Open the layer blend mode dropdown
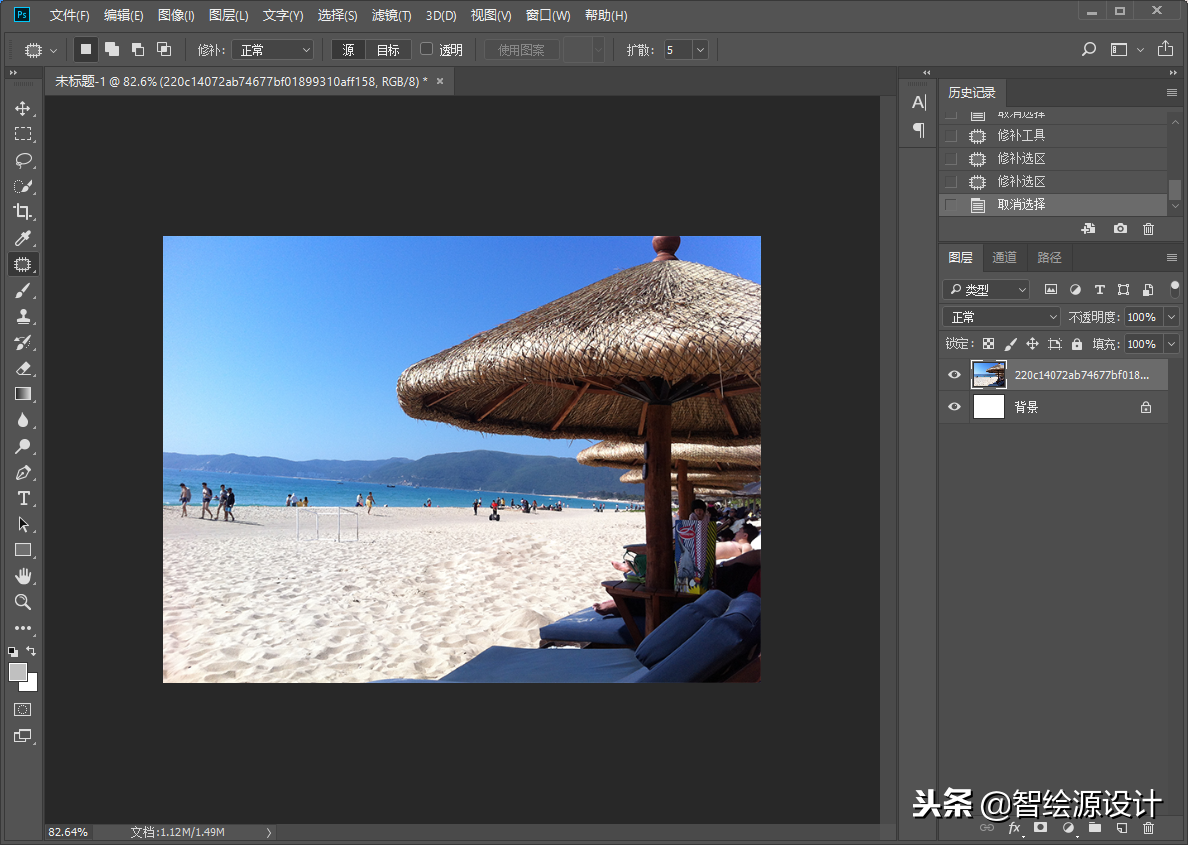Image resolution: width=1188 pixels, height=845 pixels. [1001, 317]
